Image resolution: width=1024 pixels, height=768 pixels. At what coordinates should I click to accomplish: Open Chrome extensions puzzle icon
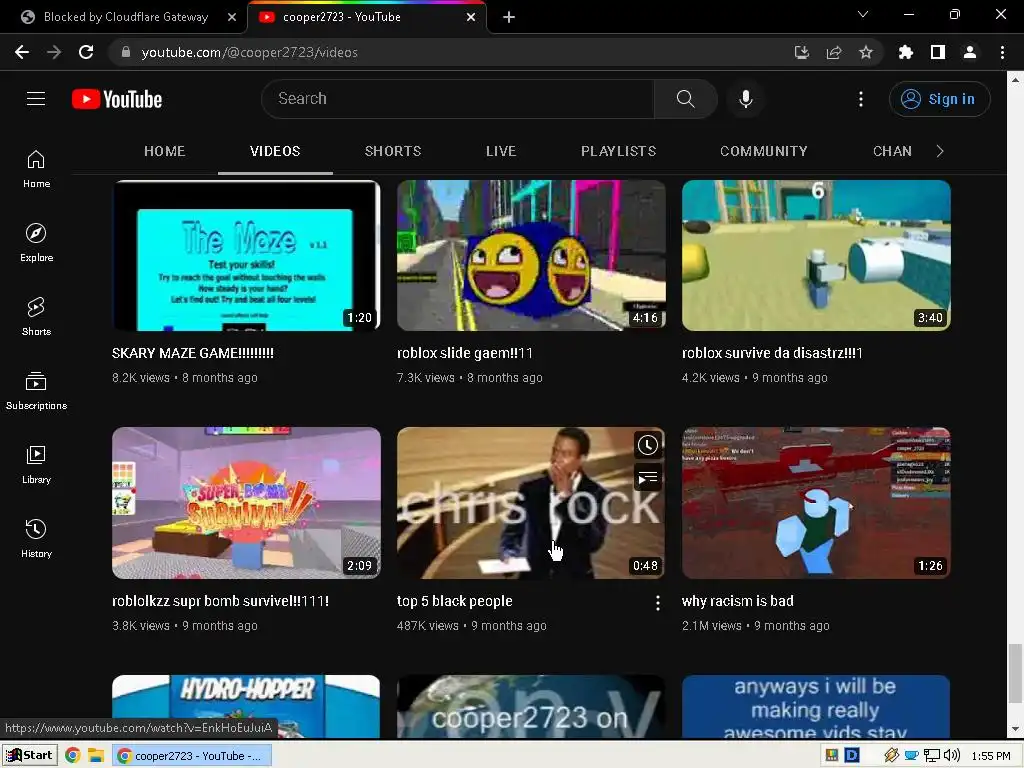point(905,52)
